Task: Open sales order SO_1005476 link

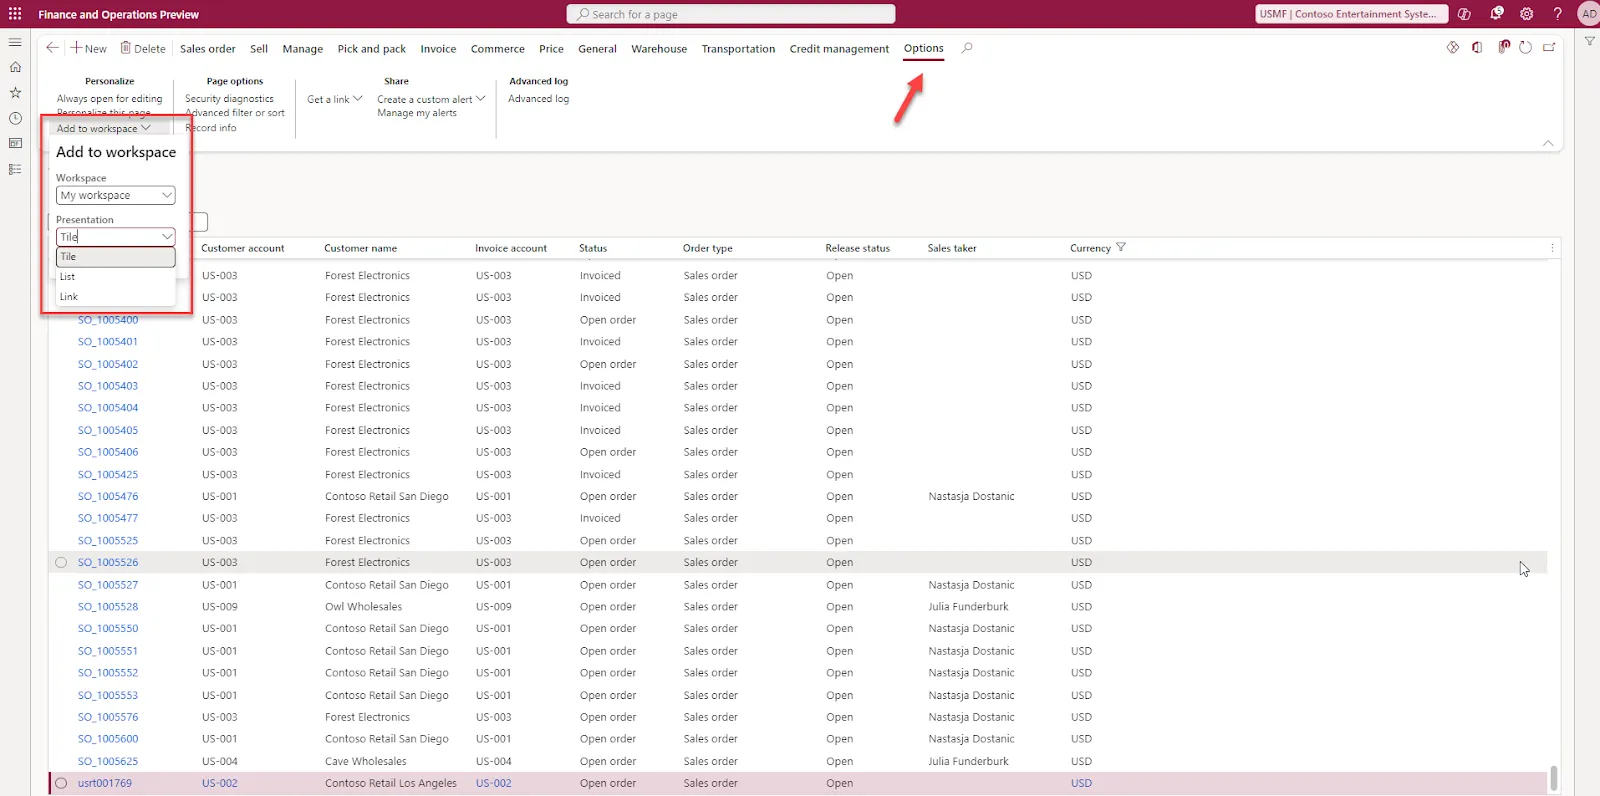Action: click(x=108, y=496)
